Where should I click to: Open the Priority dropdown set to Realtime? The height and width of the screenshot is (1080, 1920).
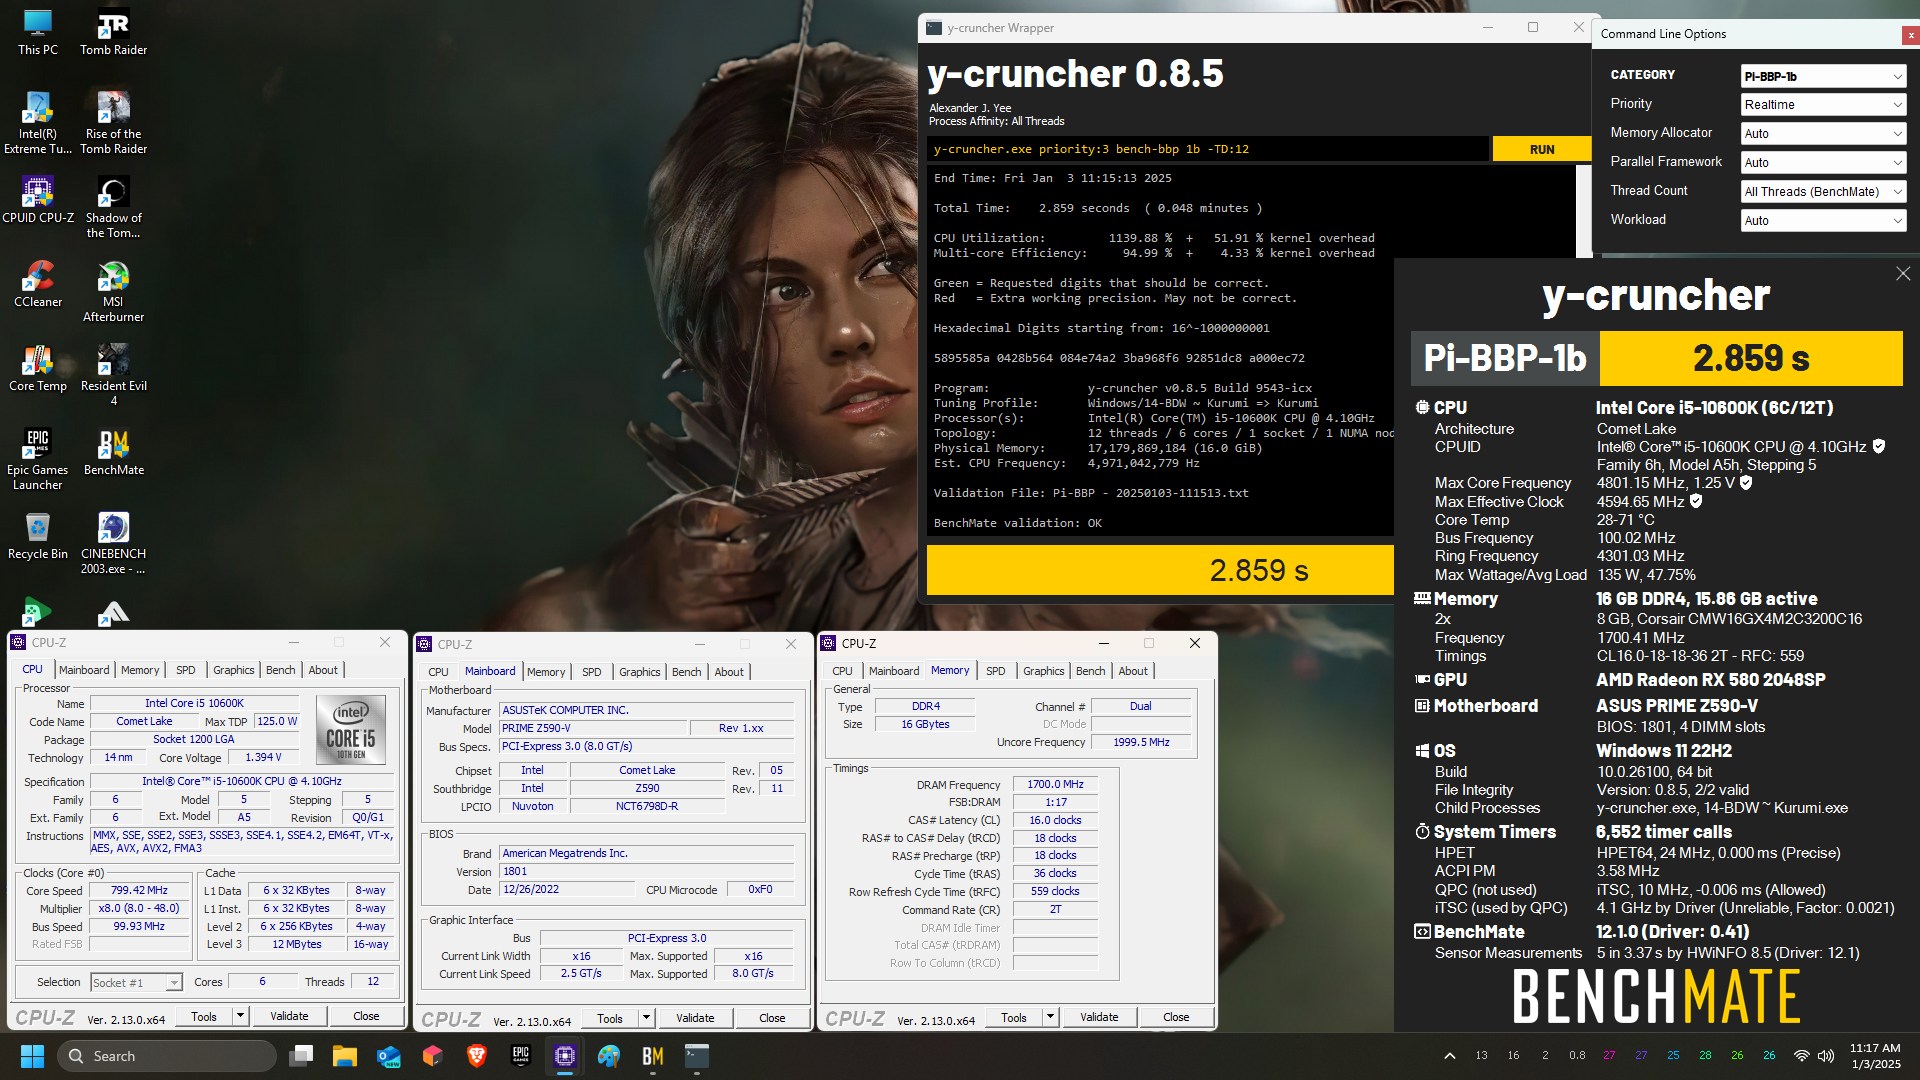[1823, 105]
